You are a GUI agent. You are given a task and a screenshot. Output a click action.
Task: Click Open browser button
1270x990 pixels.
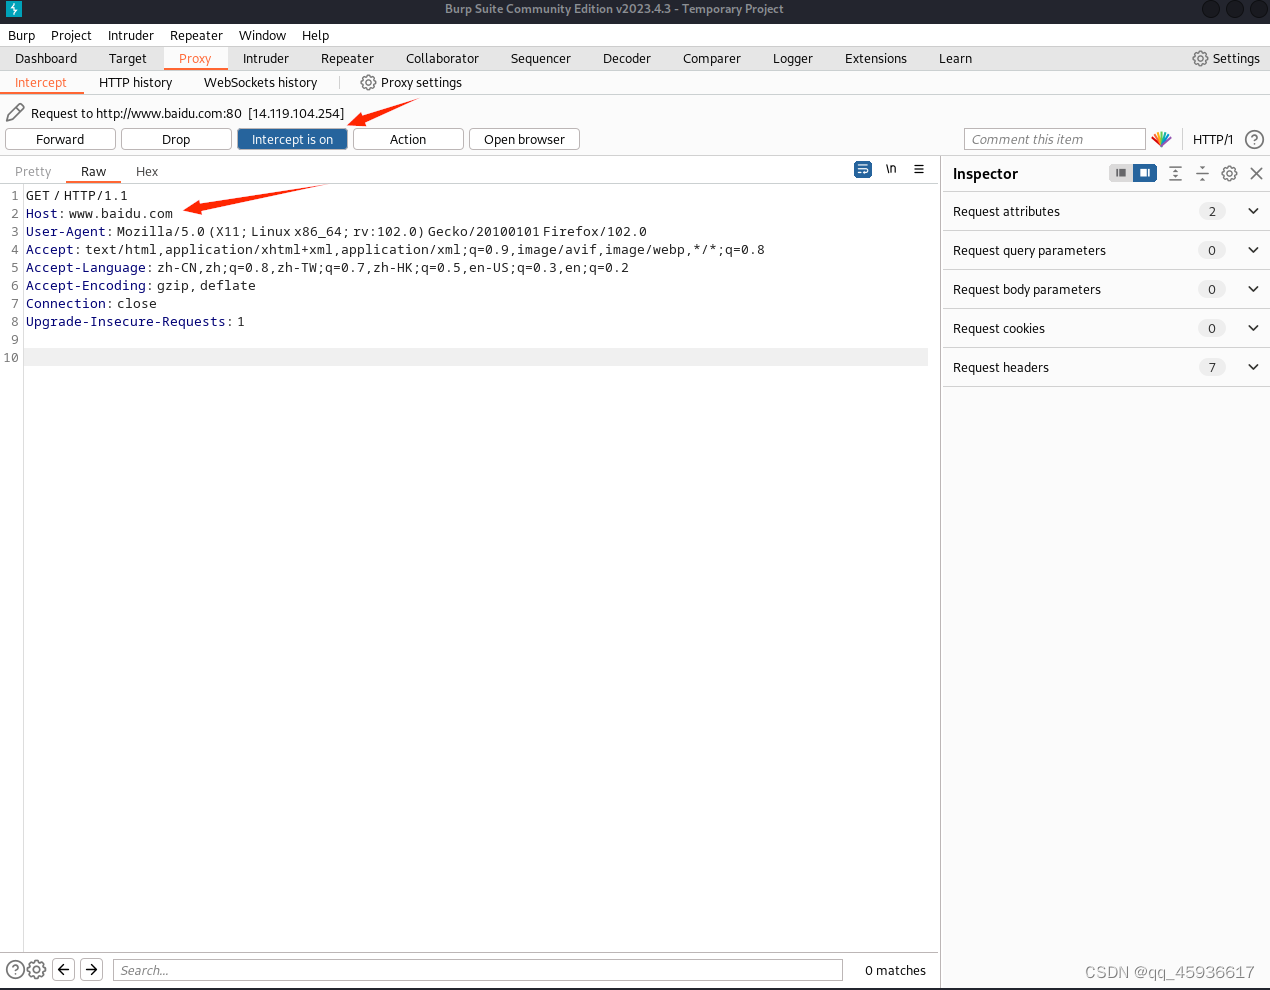[x=524, y=140]
